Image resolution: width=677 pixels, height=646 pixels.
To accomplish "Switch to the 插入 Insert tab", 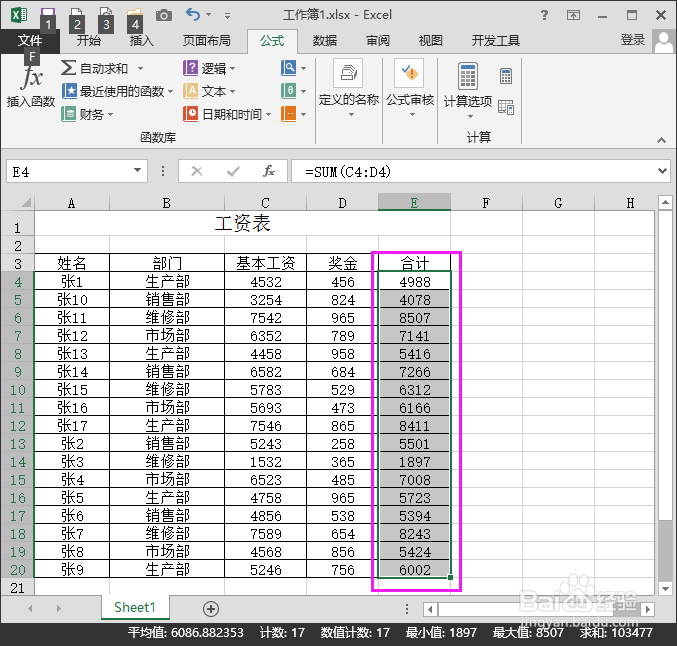I will coord(142,41).
